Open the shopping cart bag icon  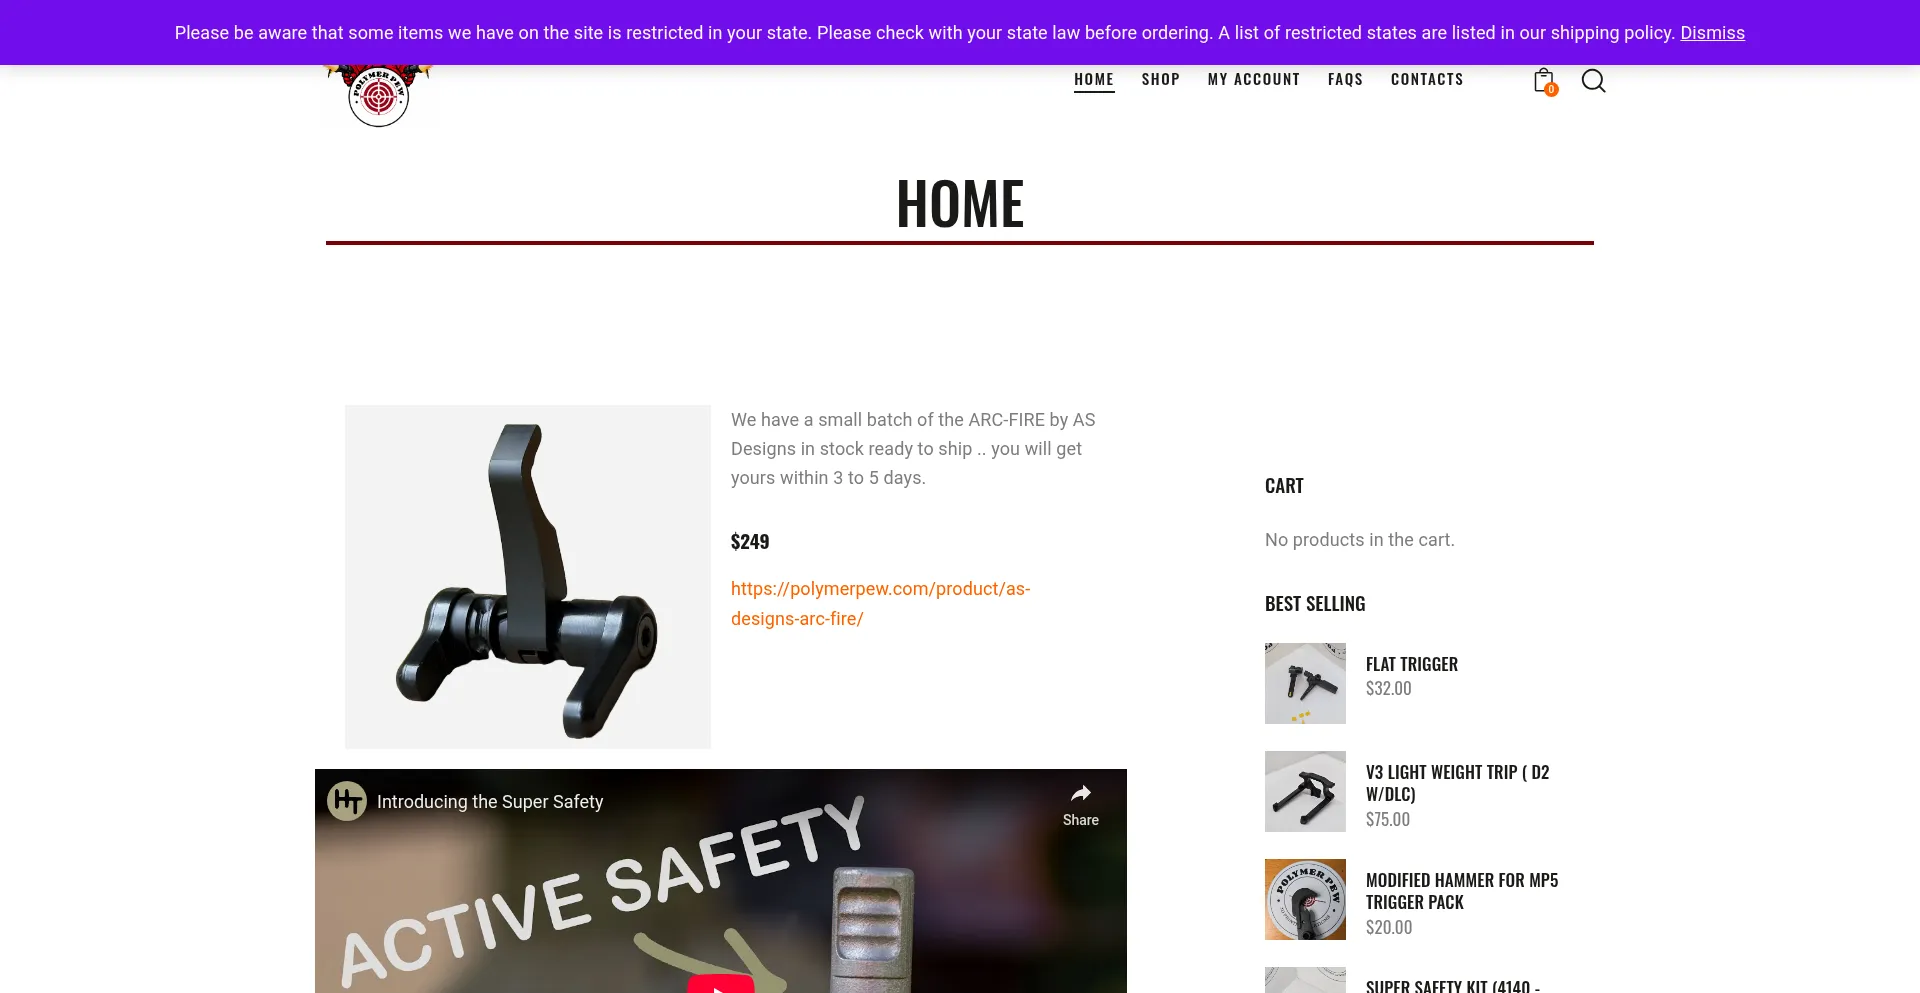click(1545, 81)
